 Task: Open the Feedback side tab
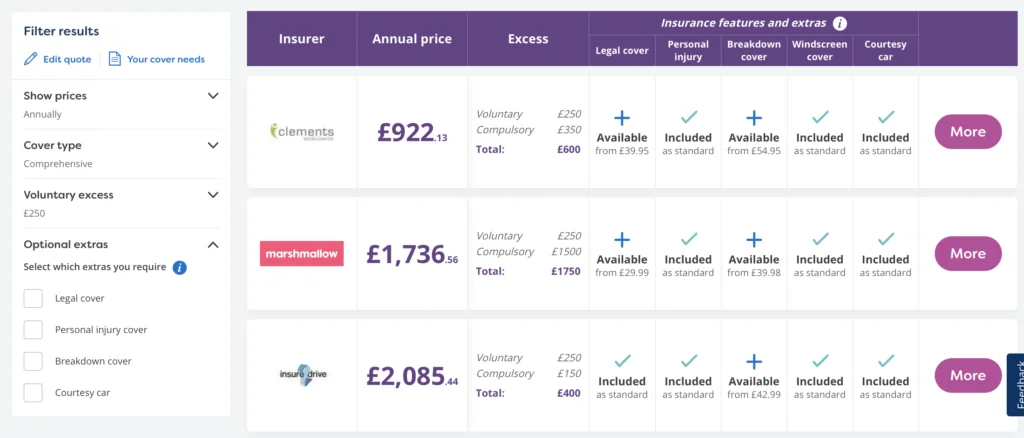[x=1016, y=385]
